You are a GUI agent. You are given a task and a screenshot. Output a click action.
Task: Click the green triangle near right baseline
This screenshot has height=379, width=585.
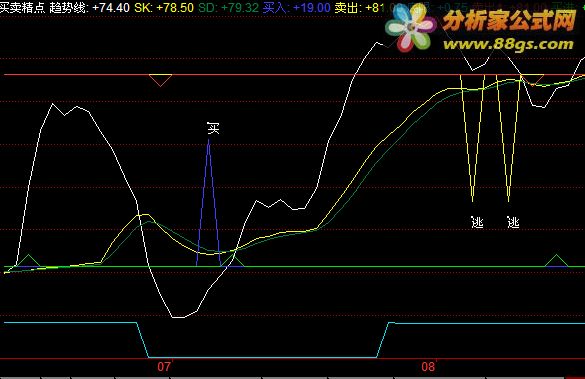point(556,261)
